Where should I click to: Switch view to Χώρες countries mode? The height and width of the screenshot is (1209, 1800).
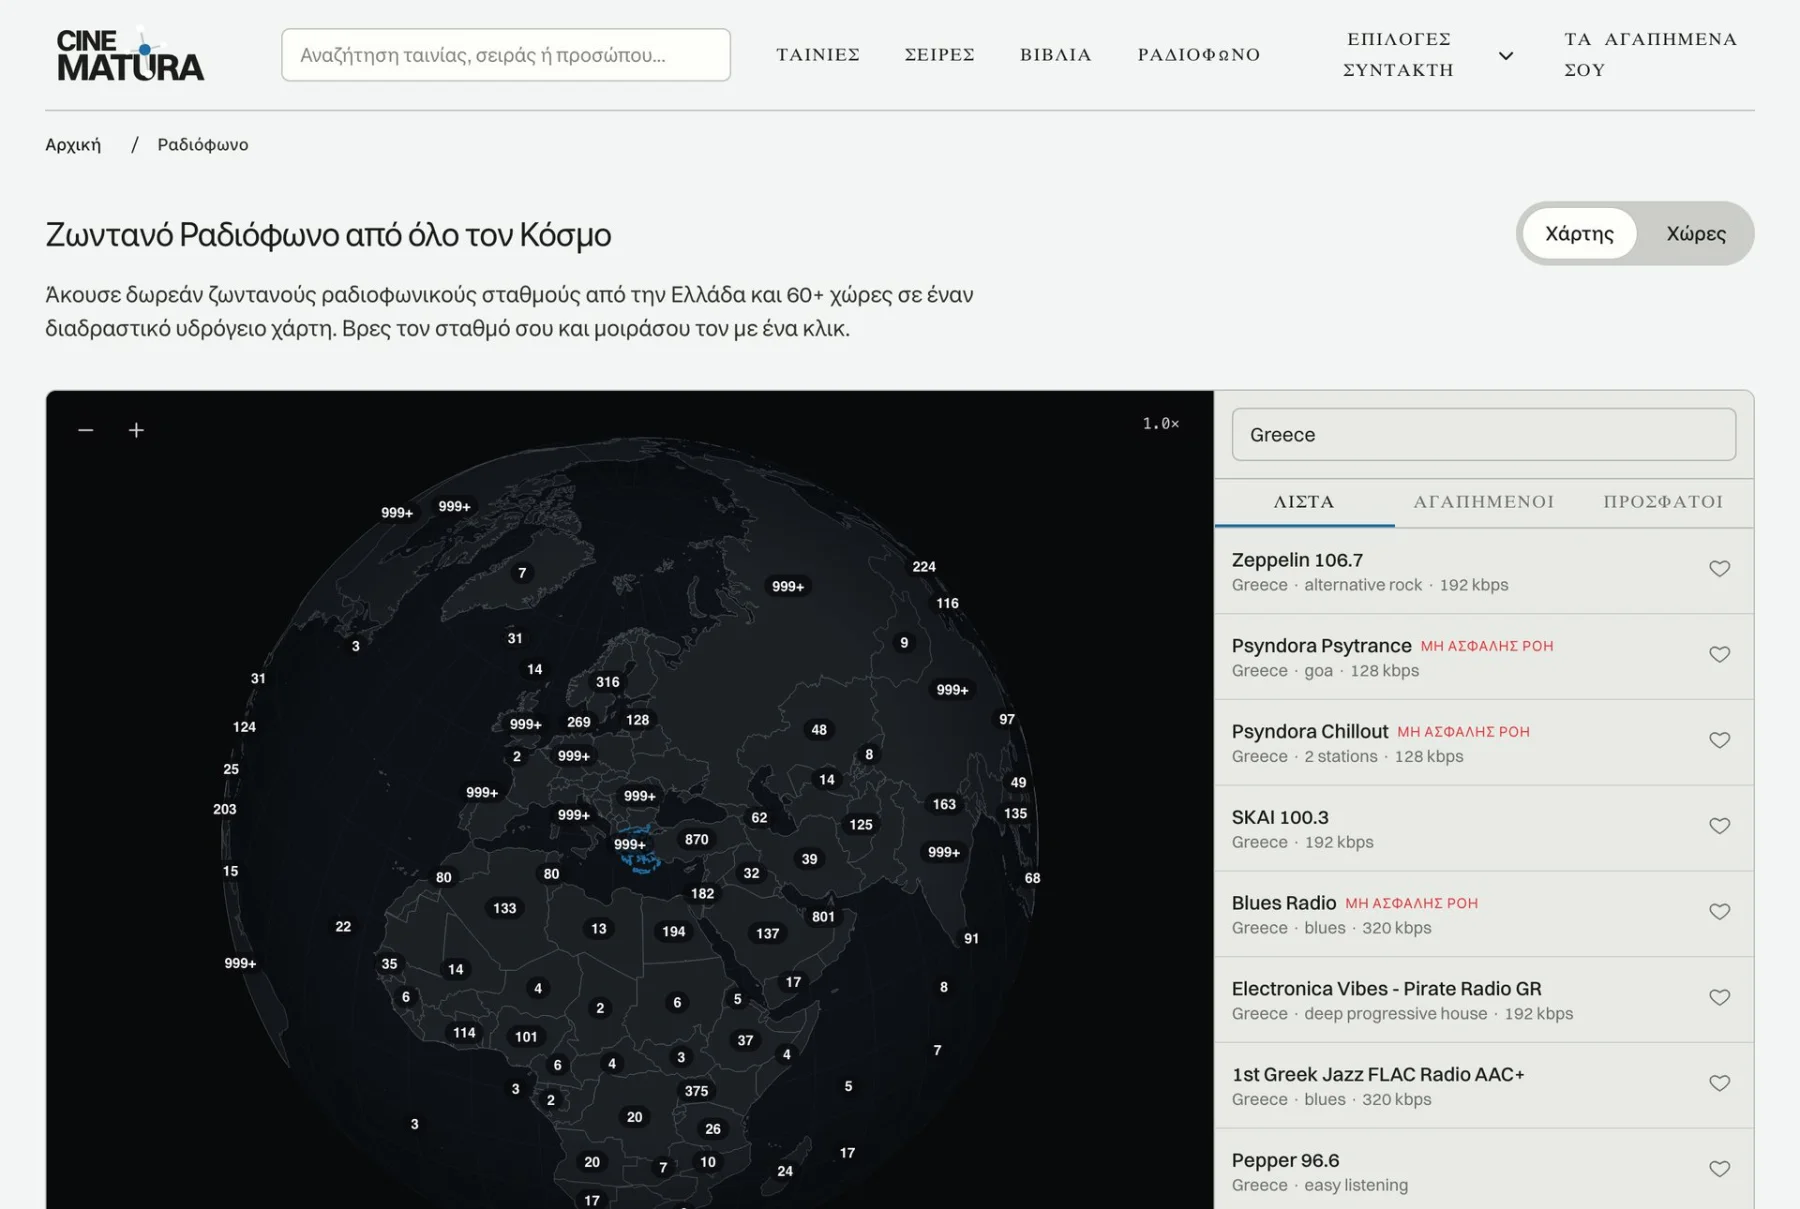(x=1696, y=234)
